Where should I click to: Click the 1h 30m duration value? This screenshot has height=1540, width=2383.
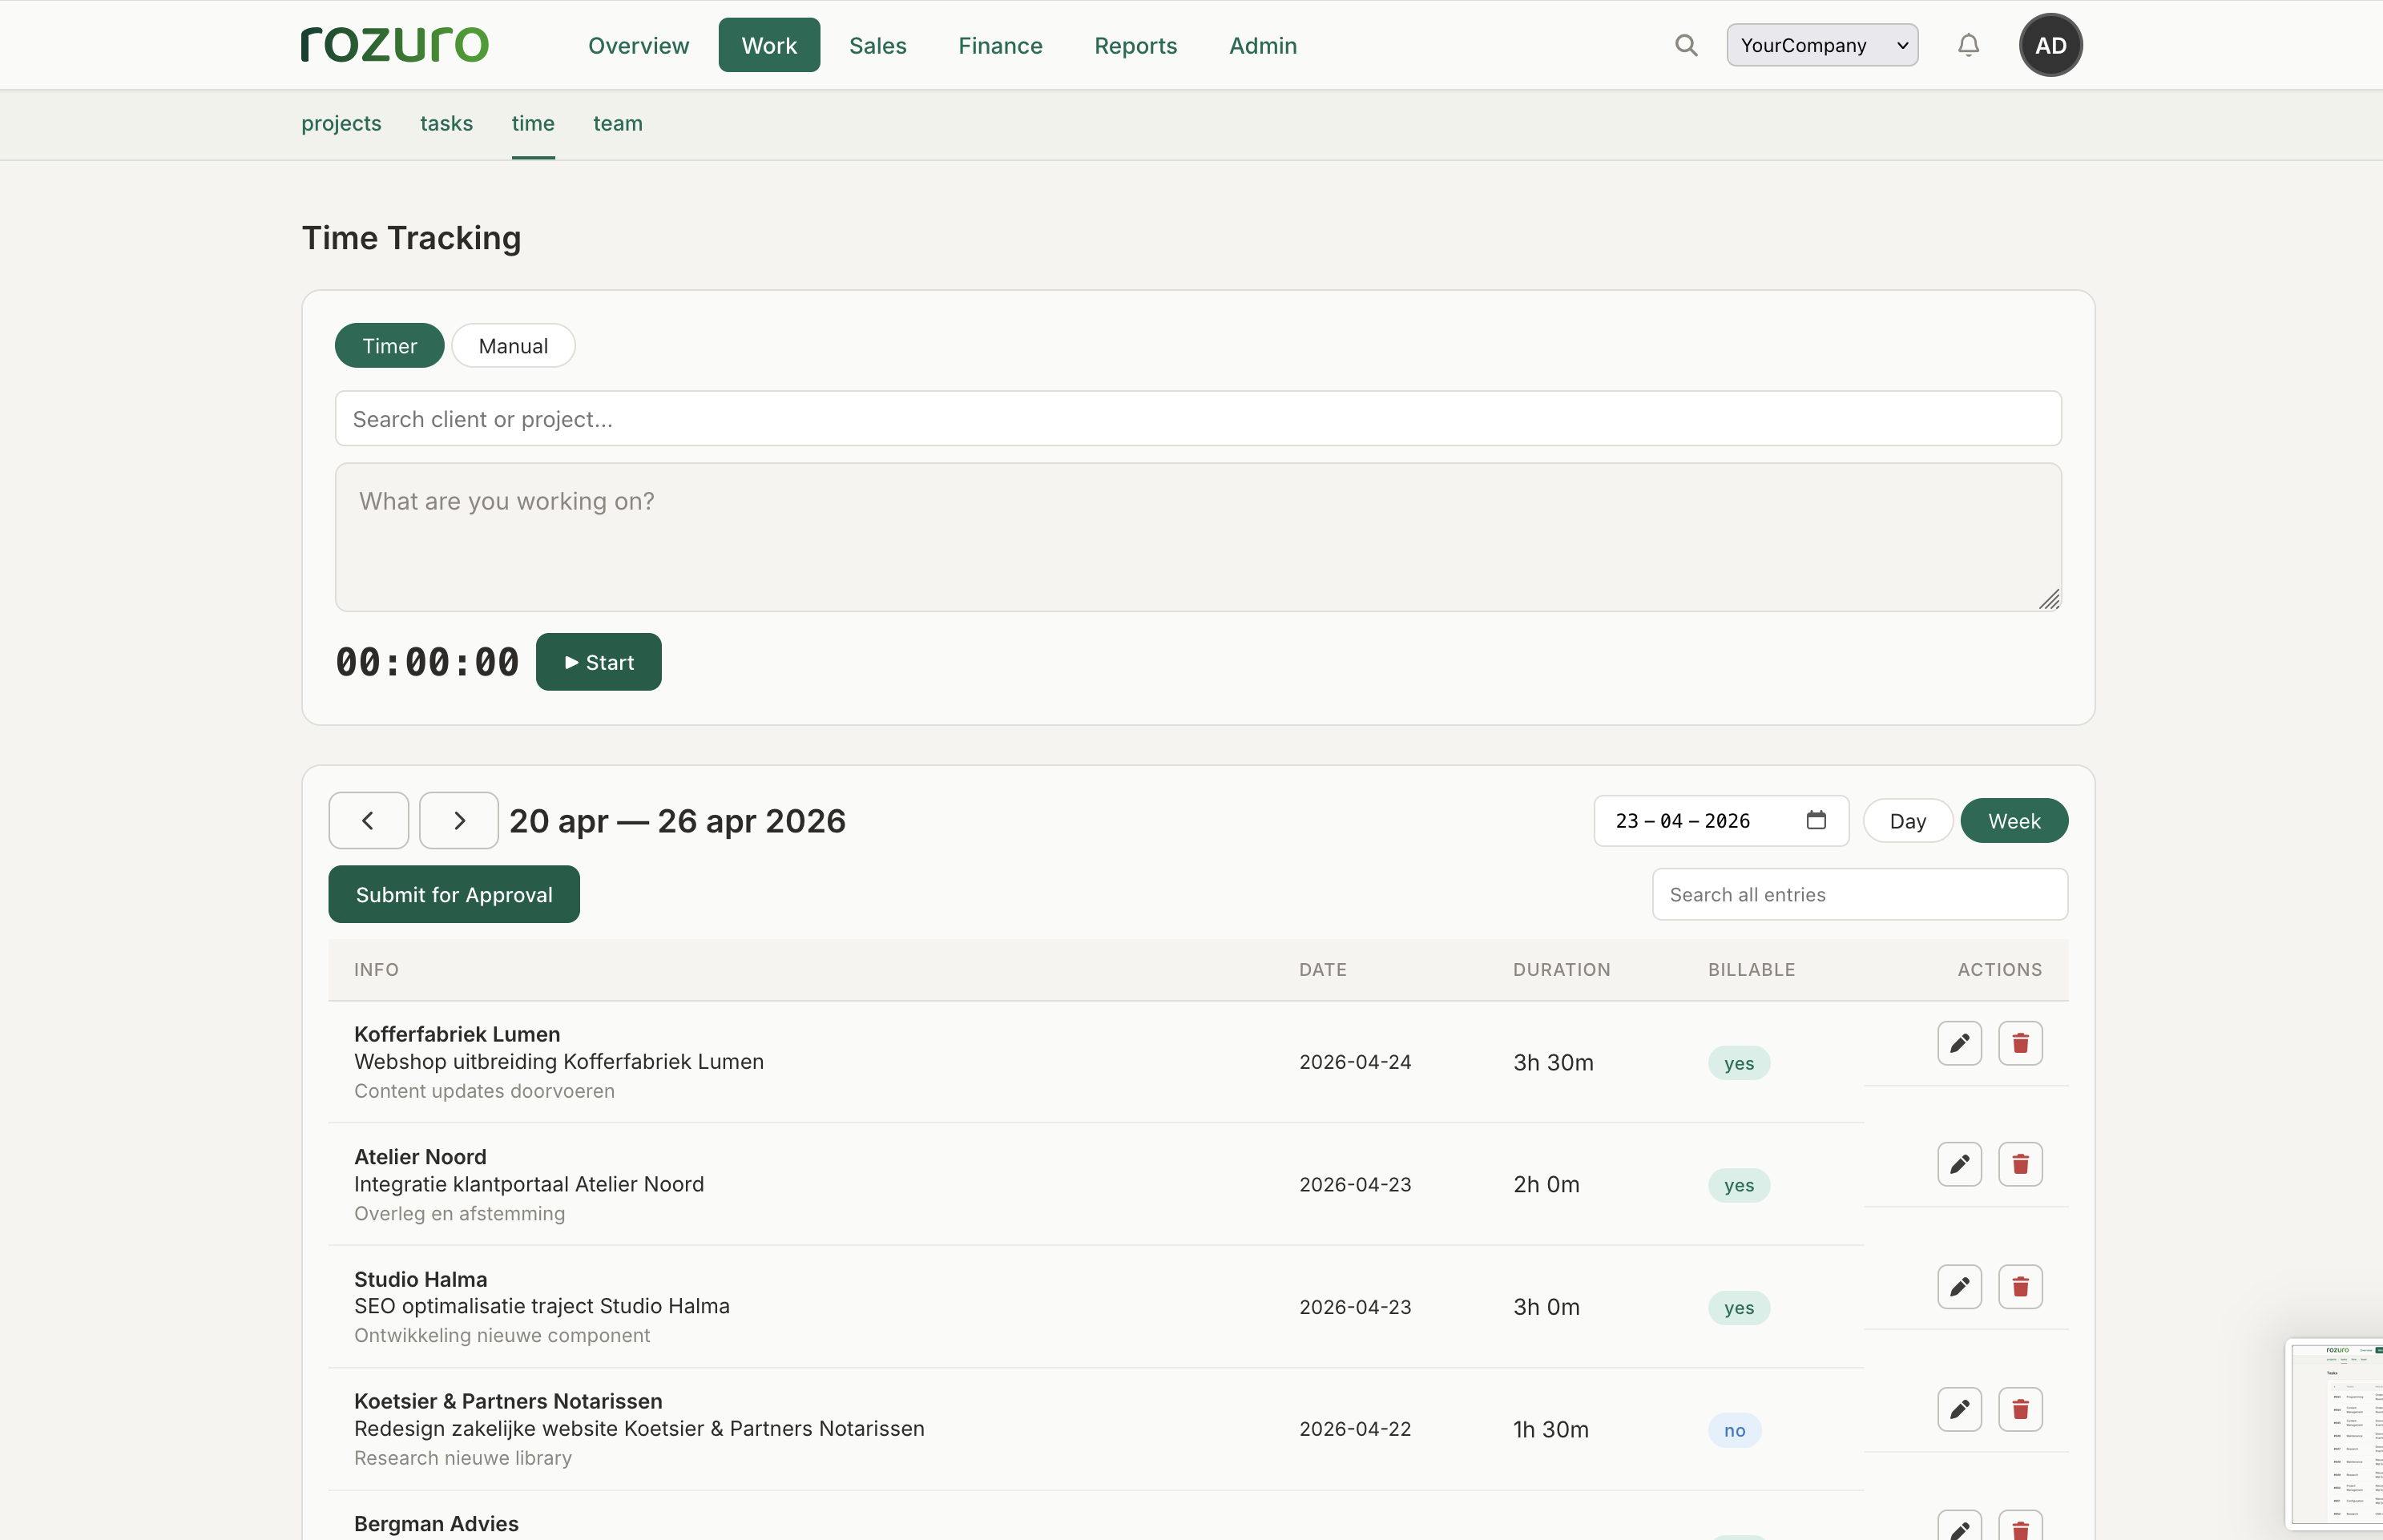1550,1429
